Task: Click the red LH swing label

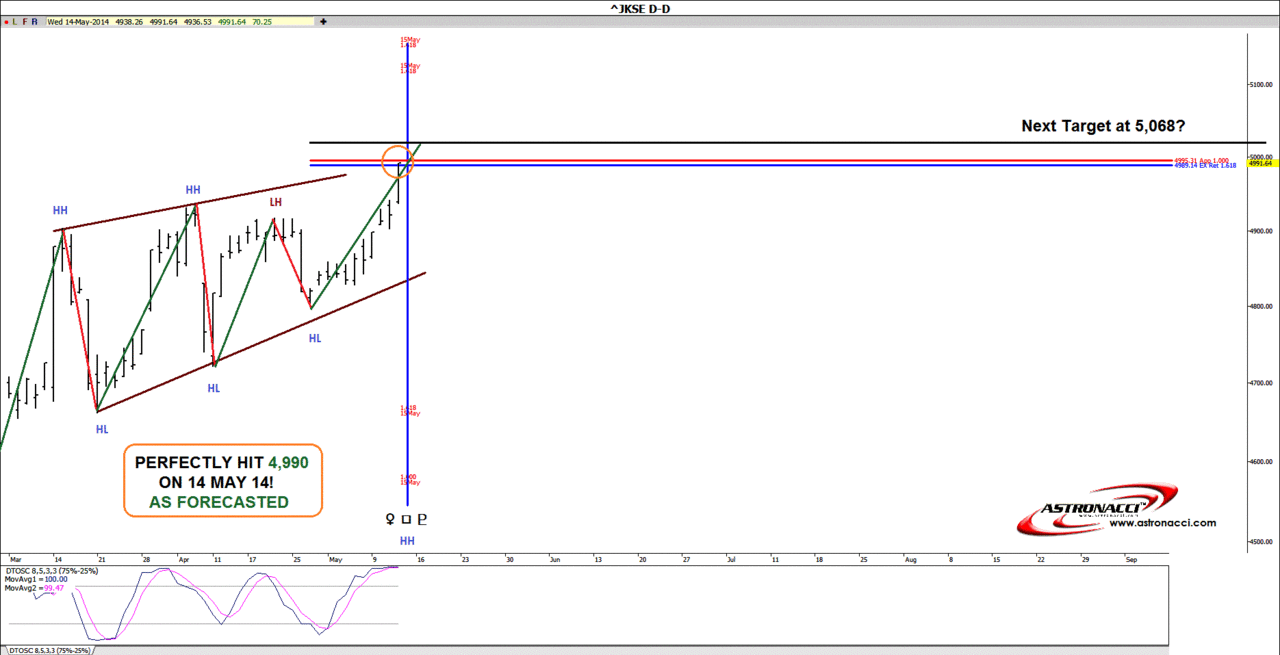Action: (x=275, y=202)
